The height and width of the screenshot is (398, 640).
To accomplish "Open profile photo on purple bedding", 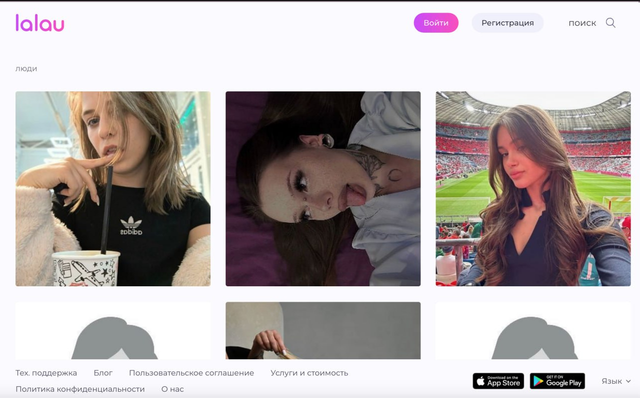I will pyautogui.click(x=323, y=189).
